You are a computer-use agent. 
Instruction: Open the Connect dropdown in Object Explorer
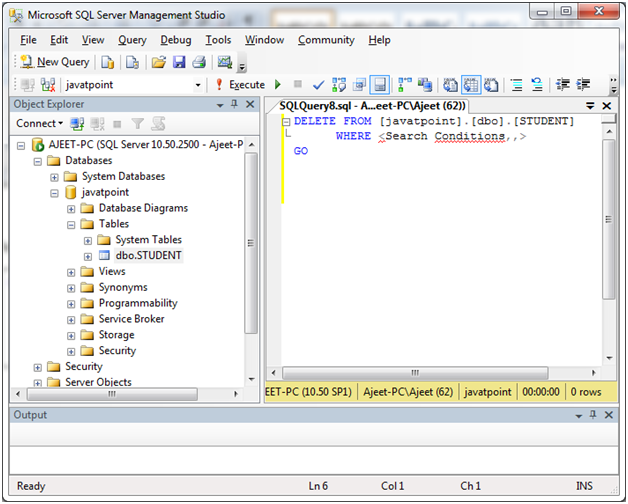[39, 123]
